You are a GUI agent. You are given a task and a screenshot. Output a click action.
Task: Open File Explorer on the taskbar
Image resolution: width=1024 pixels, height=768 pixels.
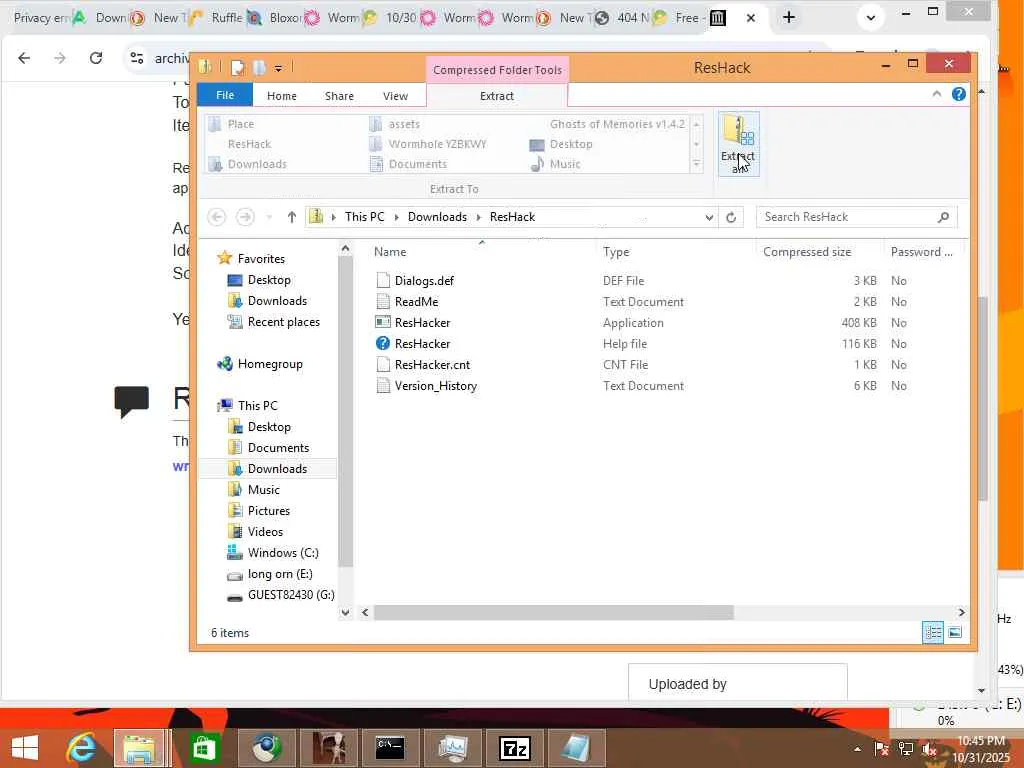[139, 748]
